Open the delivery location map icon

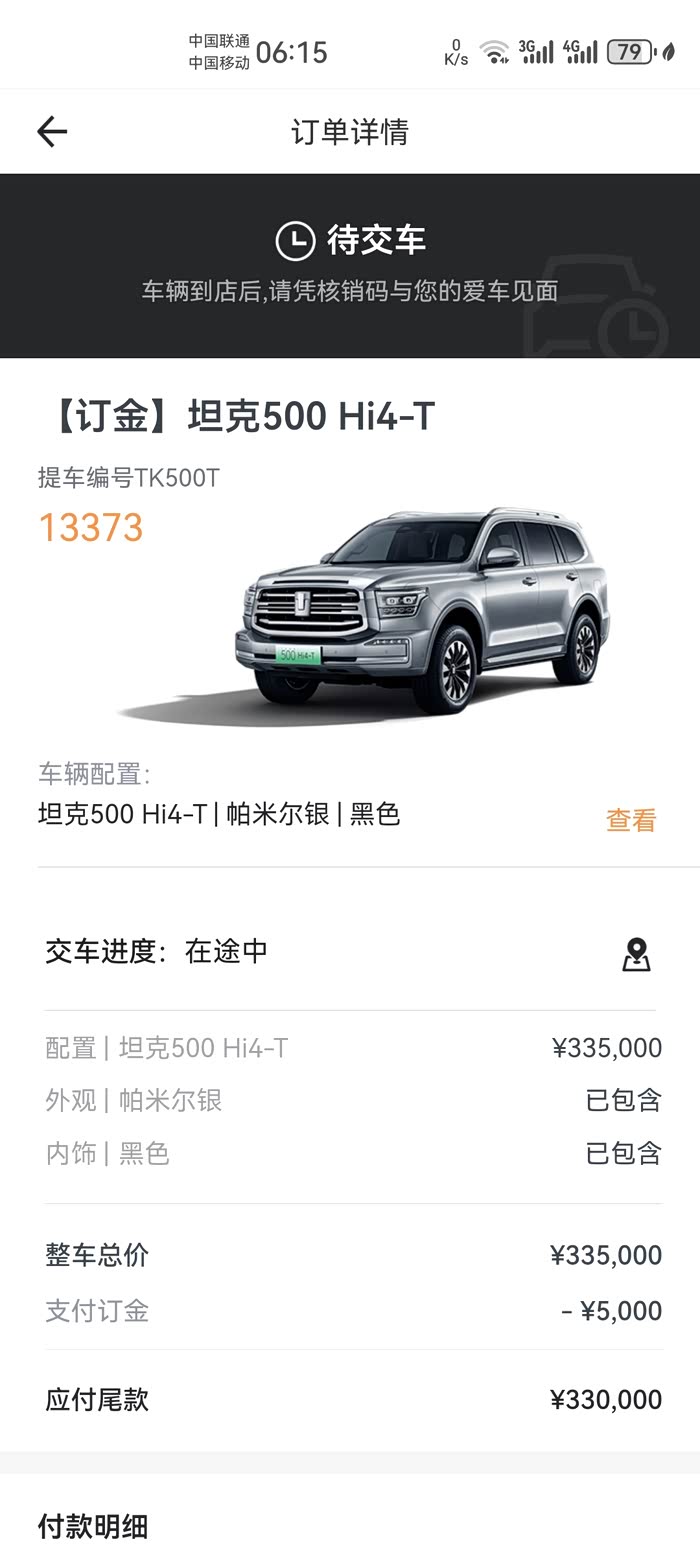[636, 954]
